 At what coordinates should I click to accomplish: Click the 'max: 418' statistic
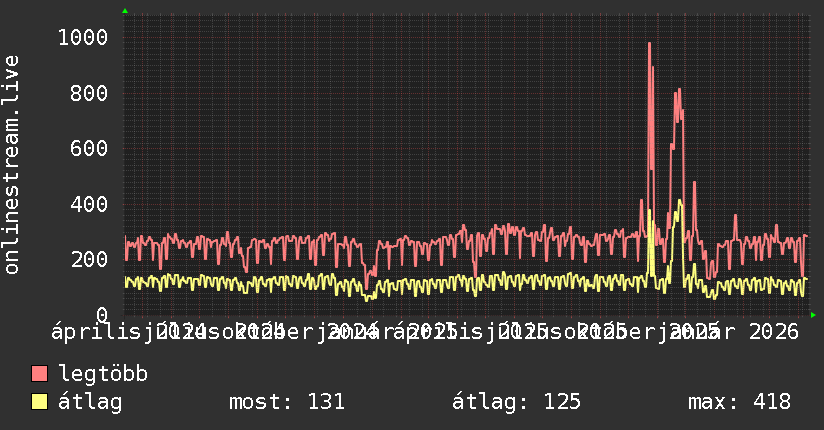coord(739,402)
